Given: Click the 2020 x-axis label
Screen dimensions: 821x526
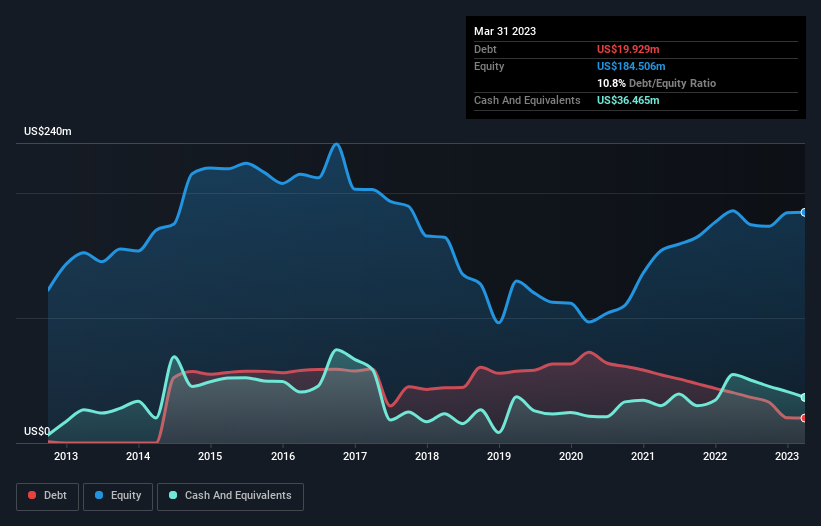Looking at the screenshot, I should click(571, 456).
